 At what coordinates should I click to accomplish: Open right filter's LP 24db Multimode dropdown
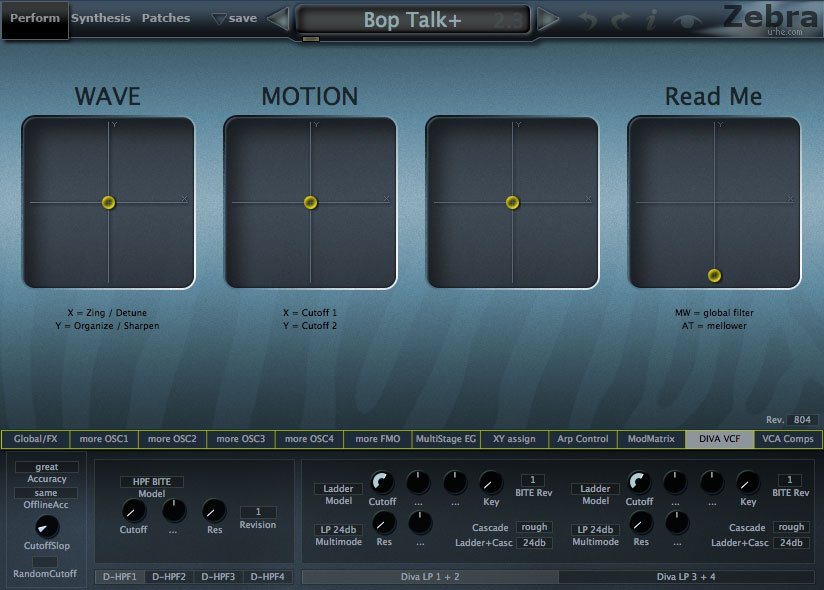tap(595, 530)
